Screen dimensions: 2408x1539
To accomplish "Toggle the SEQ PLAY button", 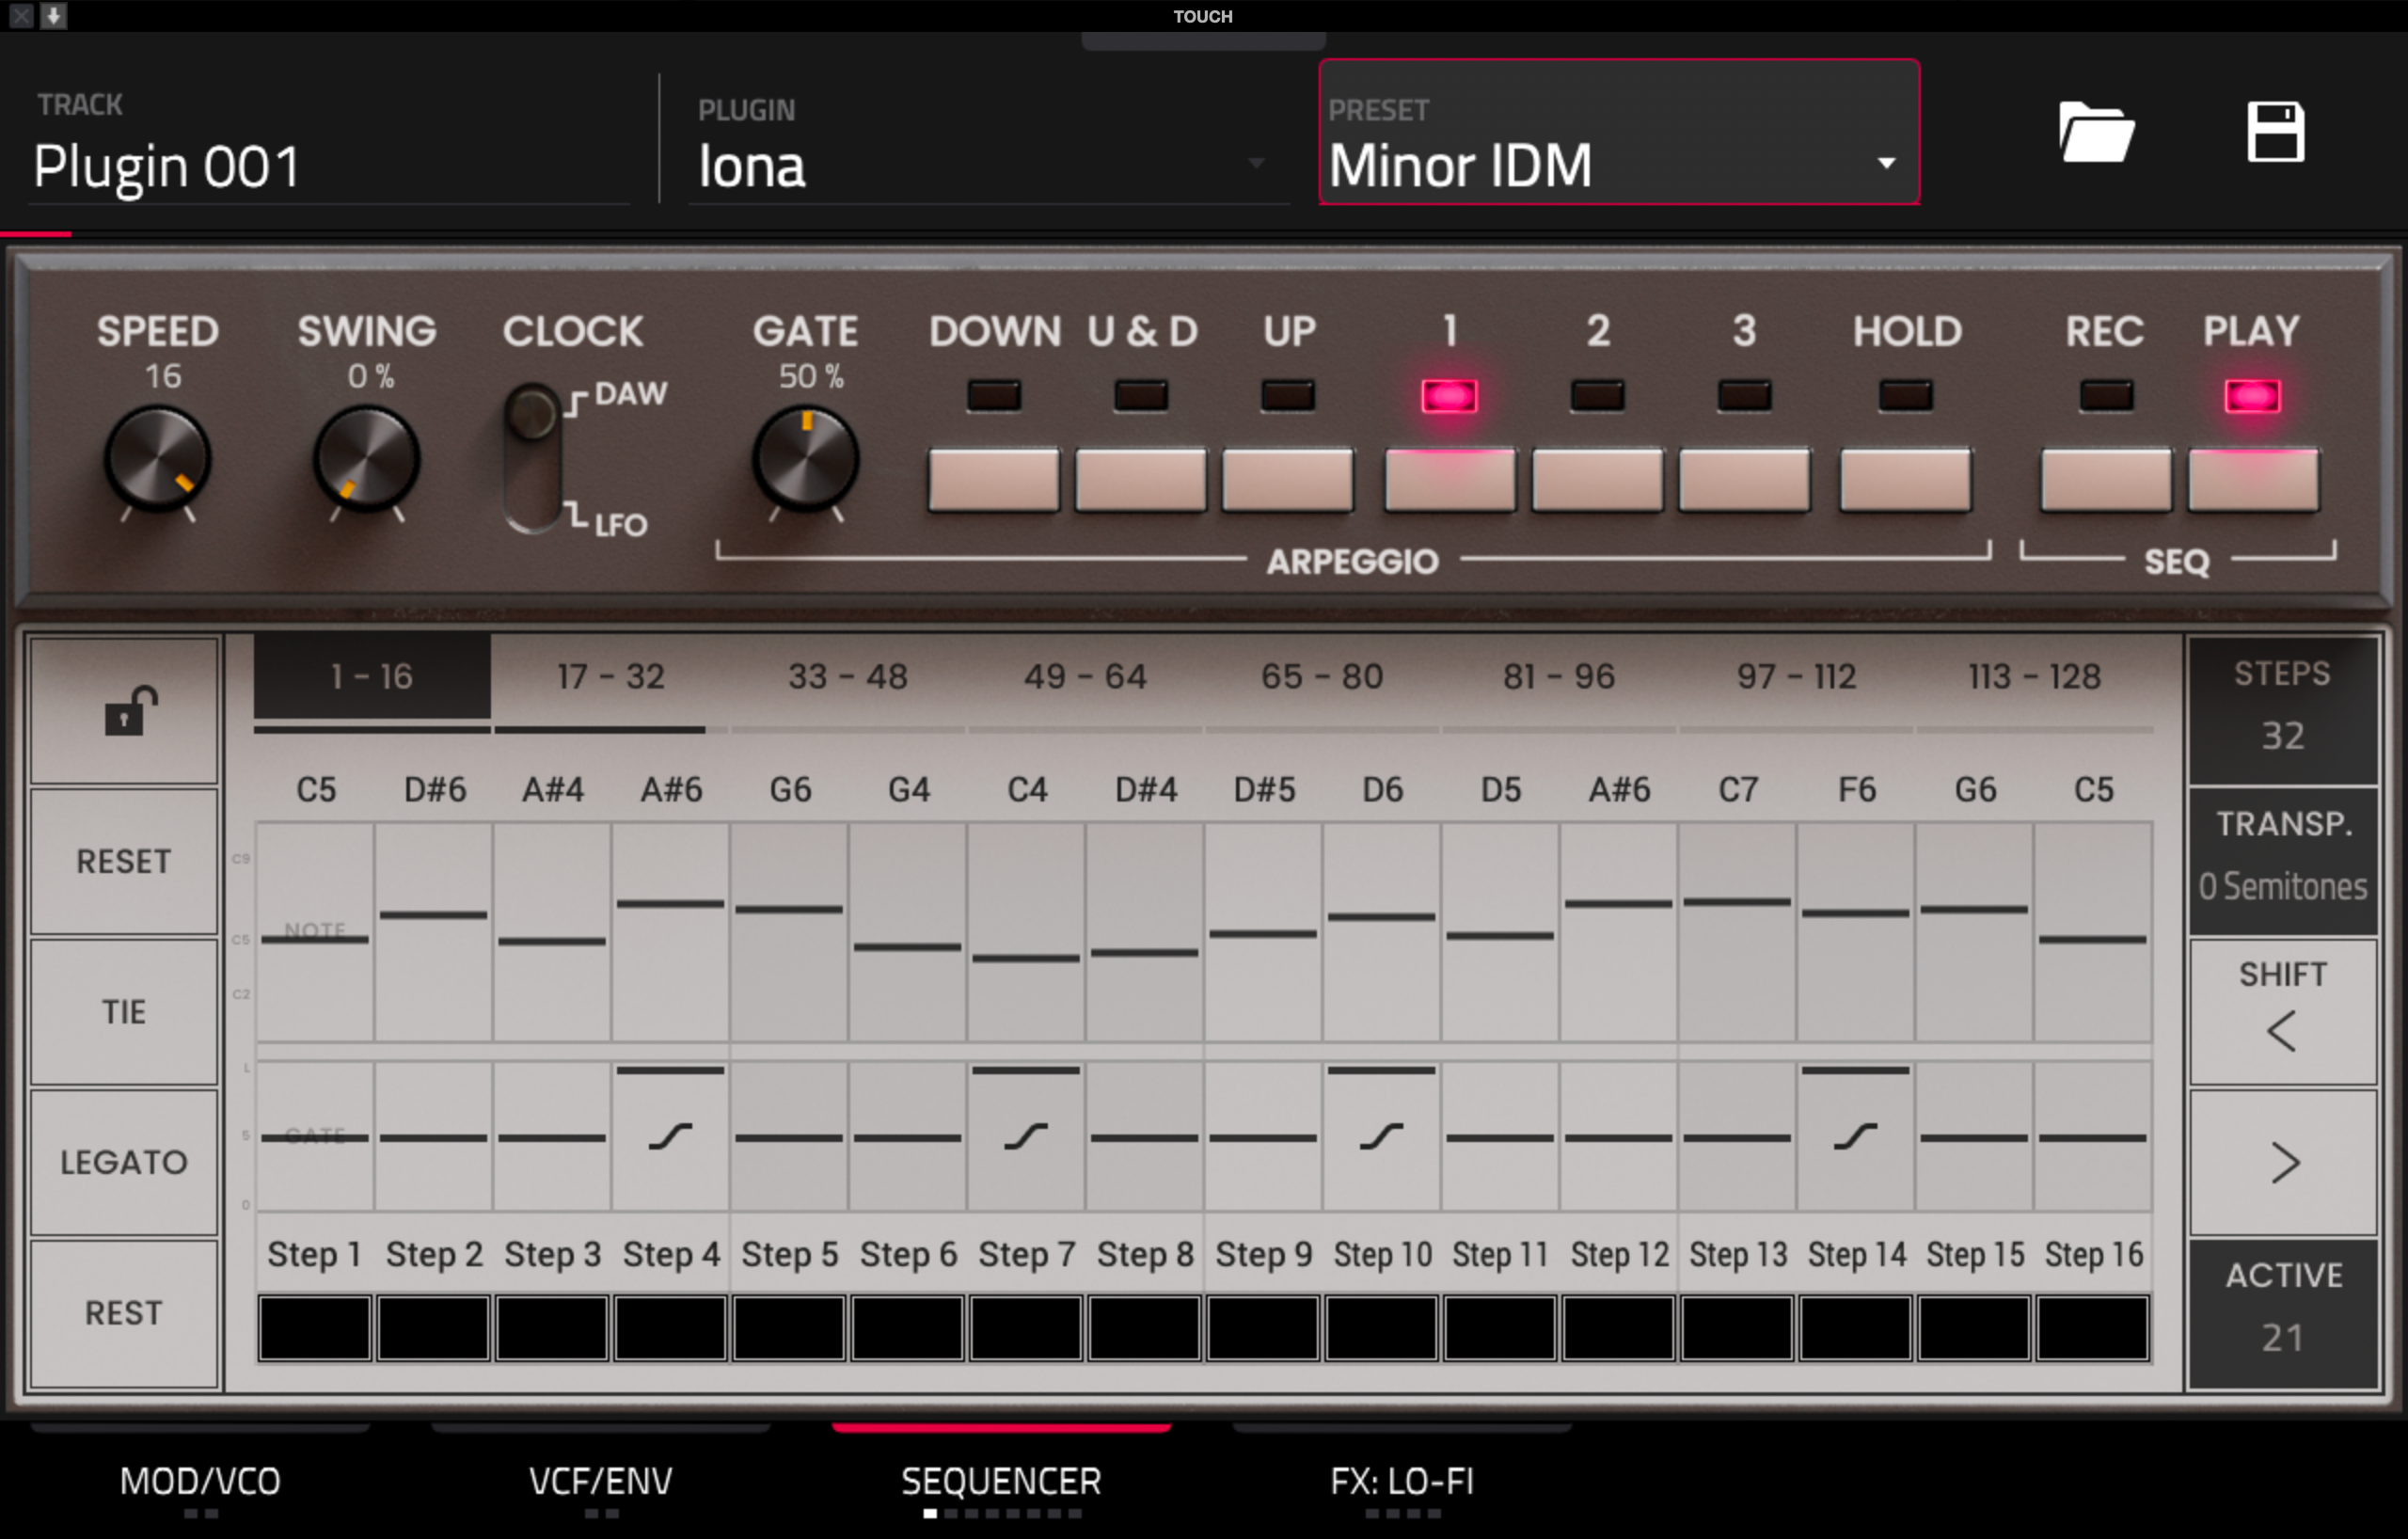I will [x=2252, y=480].
